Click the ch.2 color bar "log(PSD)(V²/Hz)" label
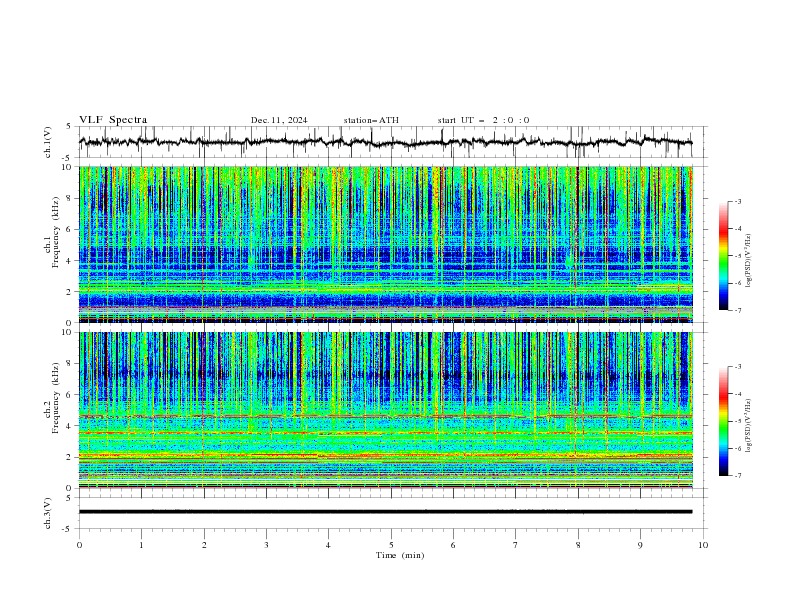The image size is (792, 612). [x=749, y=426]
